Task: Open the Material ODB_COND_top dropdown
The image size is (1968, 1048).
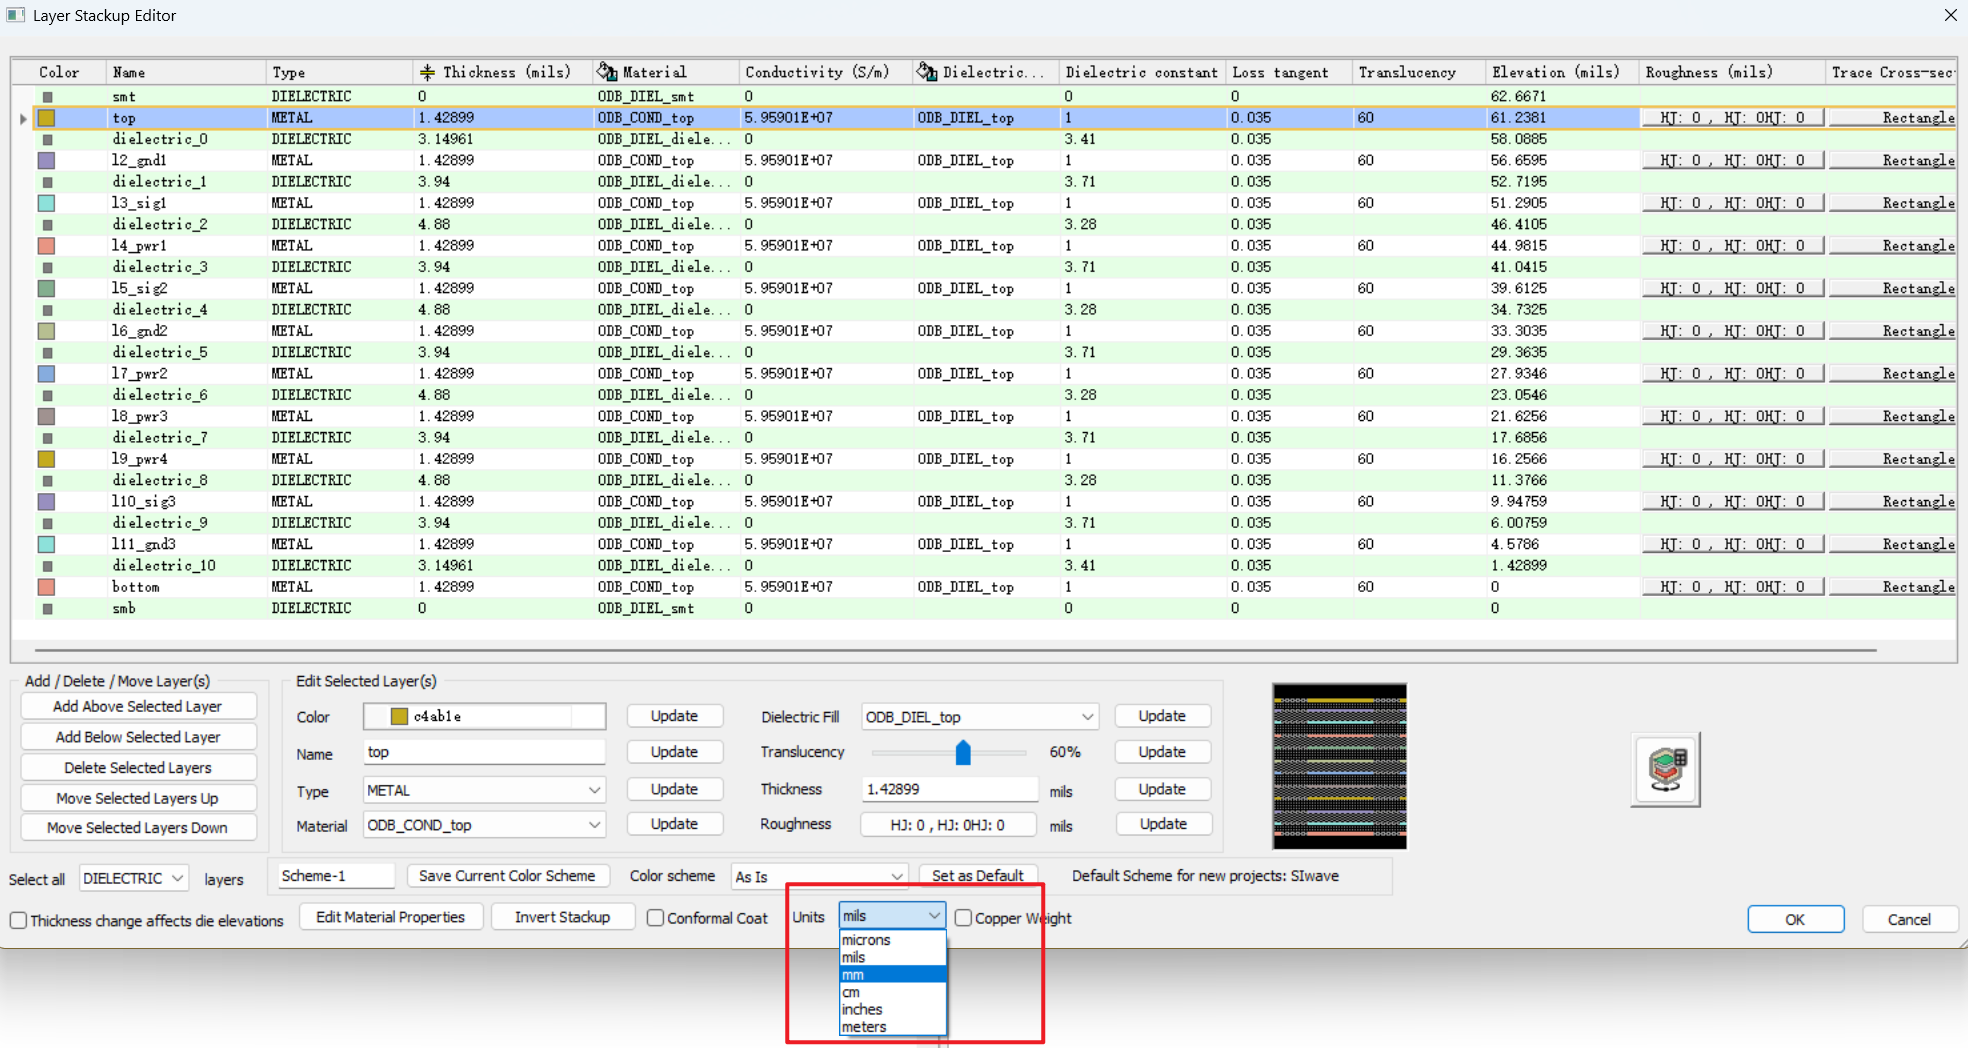Action: 484,825
